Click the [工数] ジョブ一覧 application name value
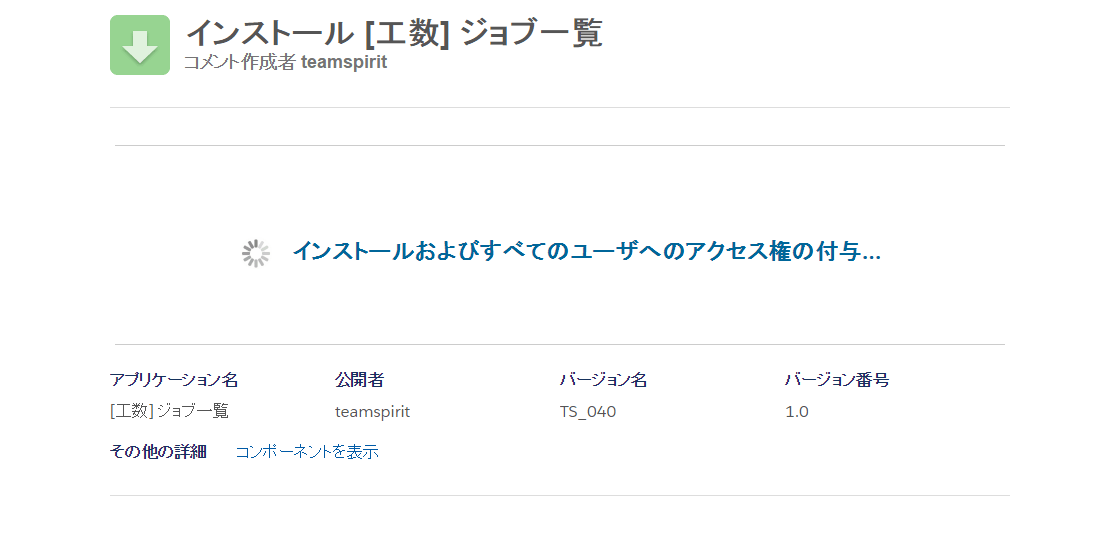 tap(169, 411)
